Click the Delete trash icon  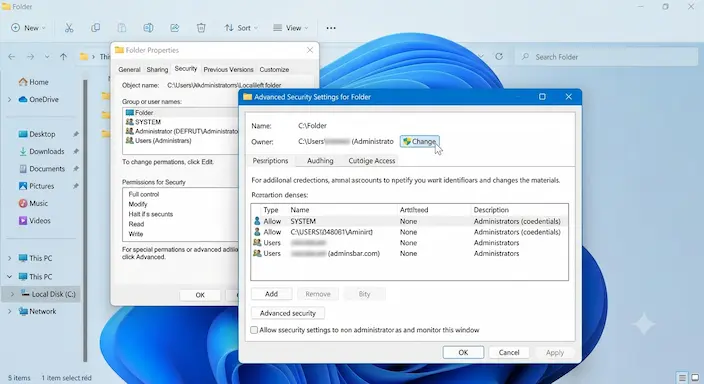[x=201, y=28]
